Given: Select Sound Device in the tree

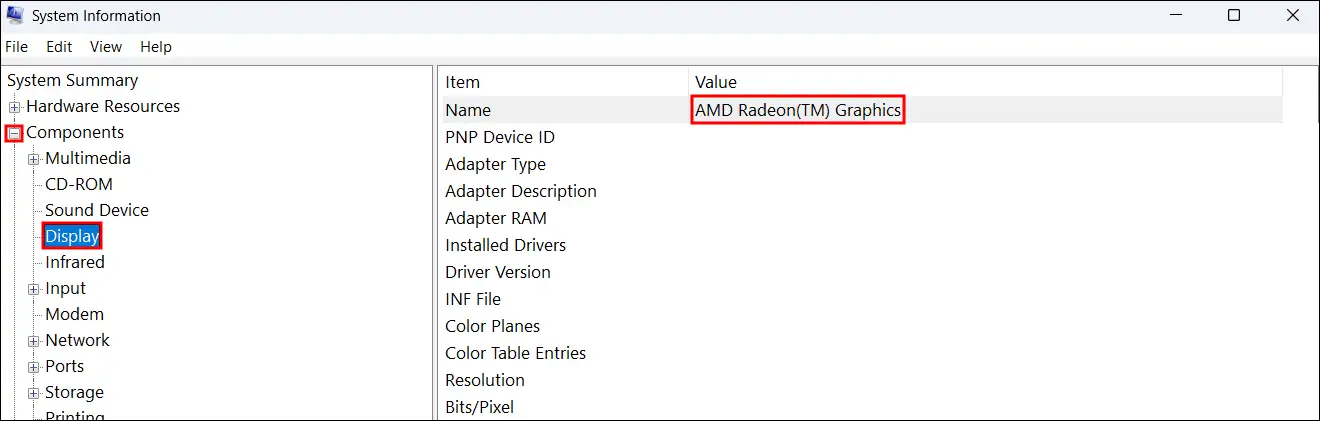Looking at the screenshot, I should coord(97,210).
